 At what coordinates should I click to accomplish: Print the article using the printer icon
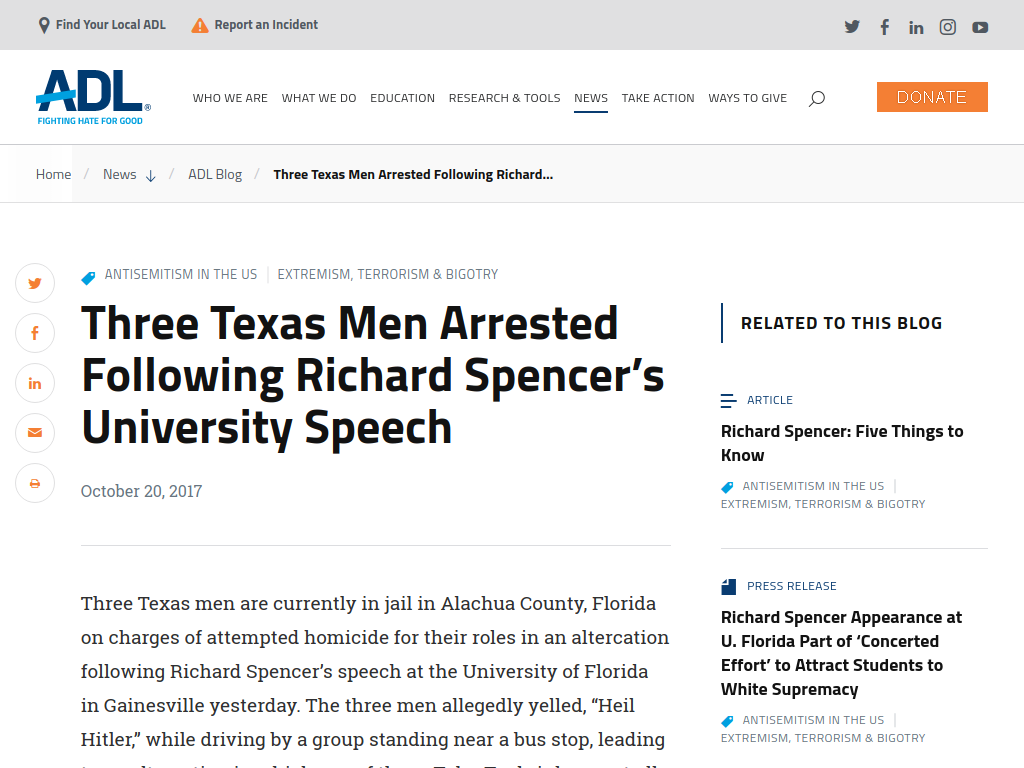pyautogui.click(x=35, y=483)
